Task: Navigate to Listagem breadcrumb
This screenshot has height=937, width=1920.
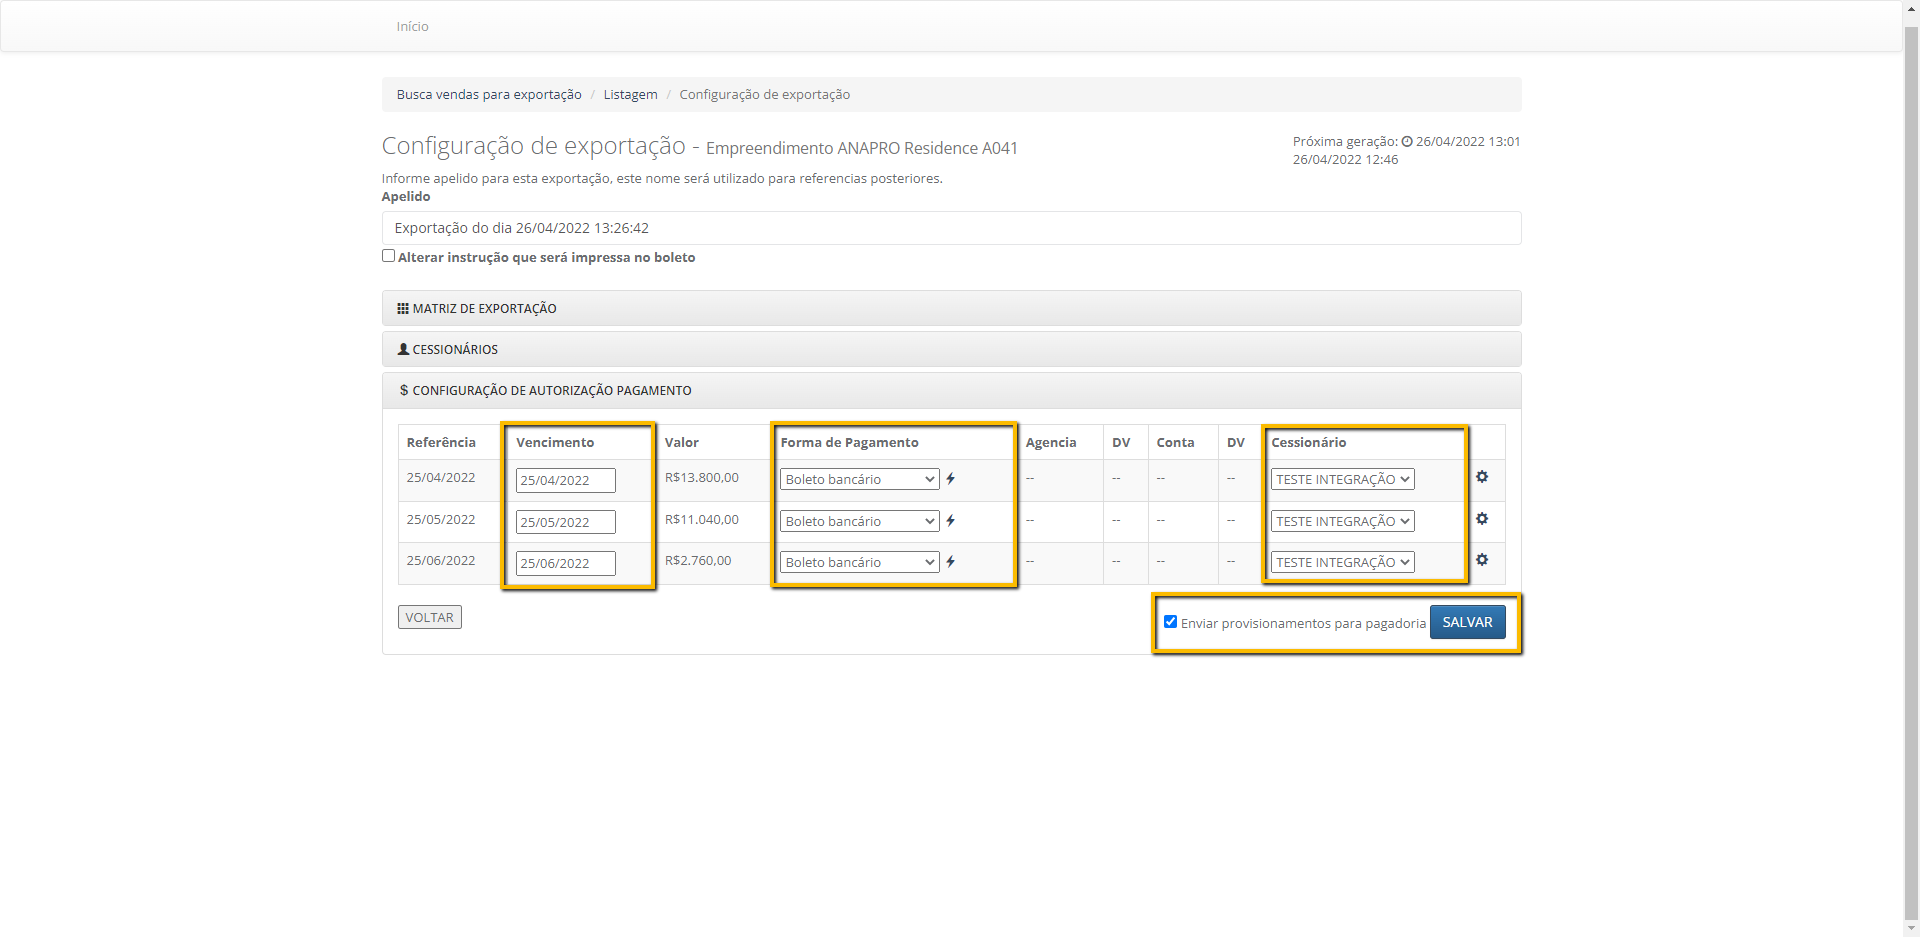Action: coord(630,95)
